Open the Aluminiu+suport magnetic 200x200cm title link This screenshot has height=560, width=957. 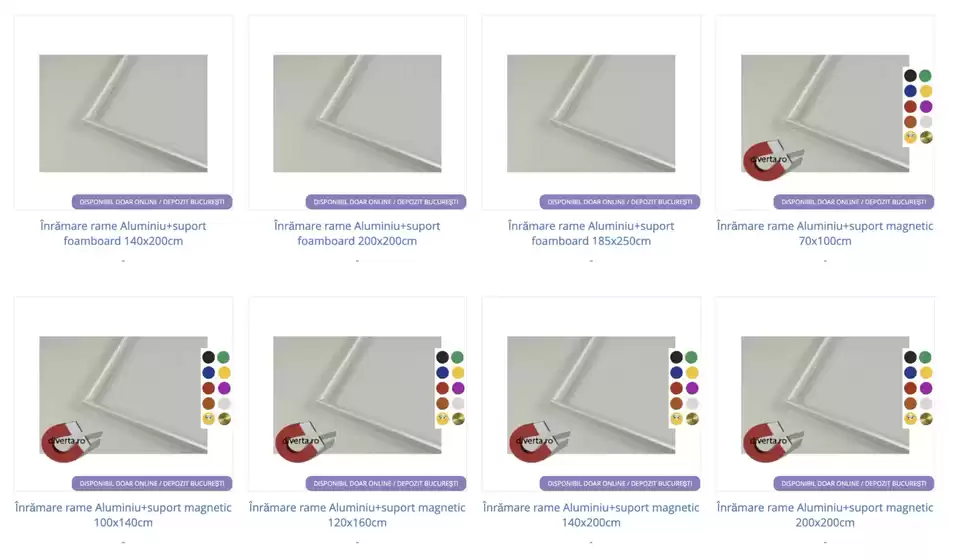click(825, 515)
